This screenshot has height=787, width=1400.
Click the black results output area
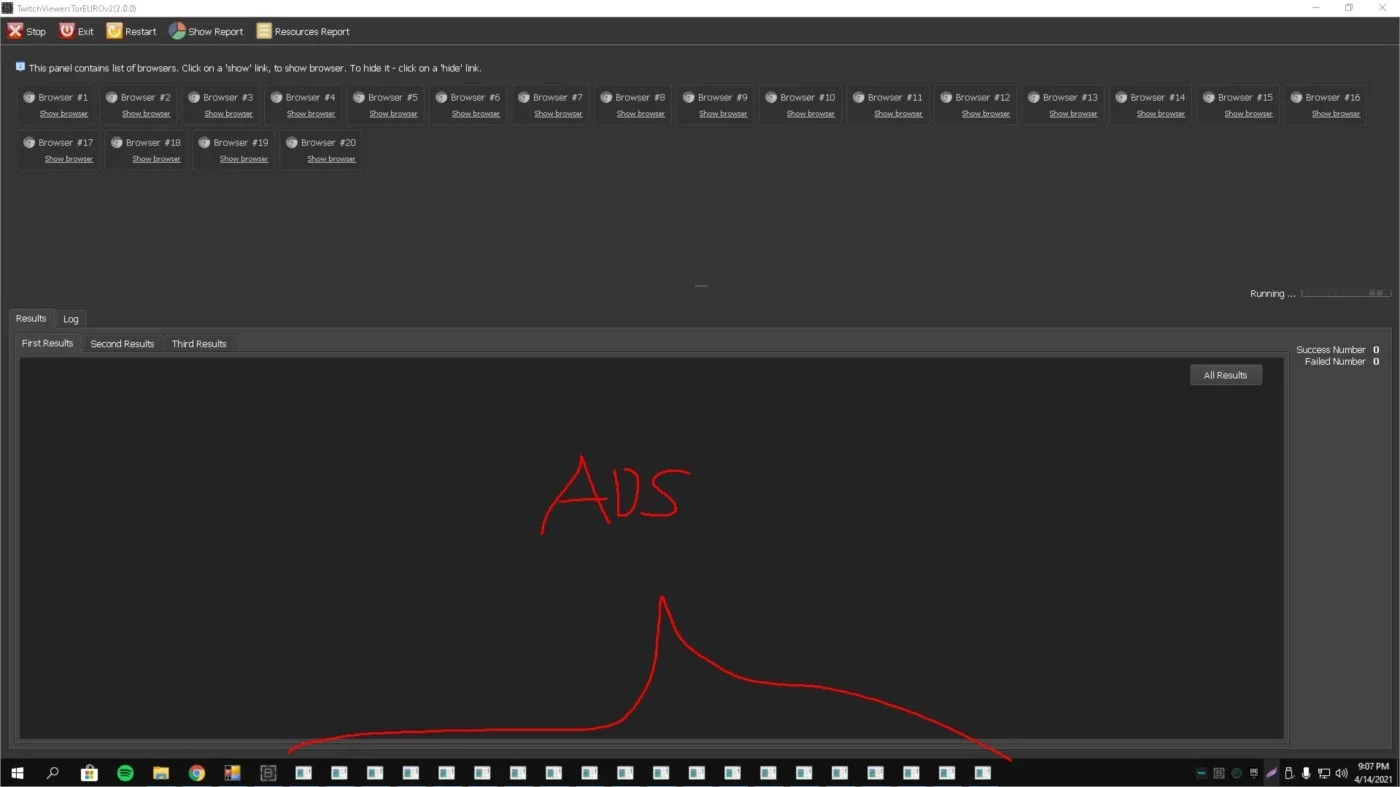(x=651, y=548)
